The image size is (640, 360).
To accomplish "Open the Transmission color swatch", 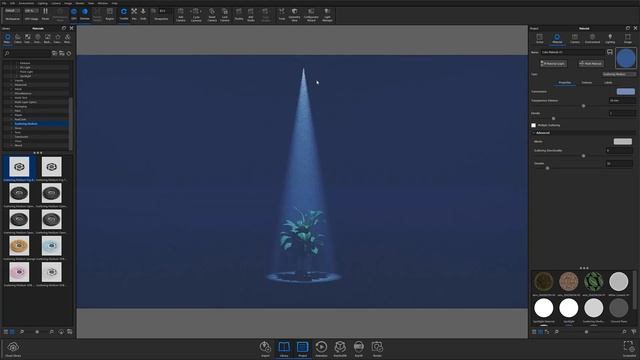I will point(626,91).
